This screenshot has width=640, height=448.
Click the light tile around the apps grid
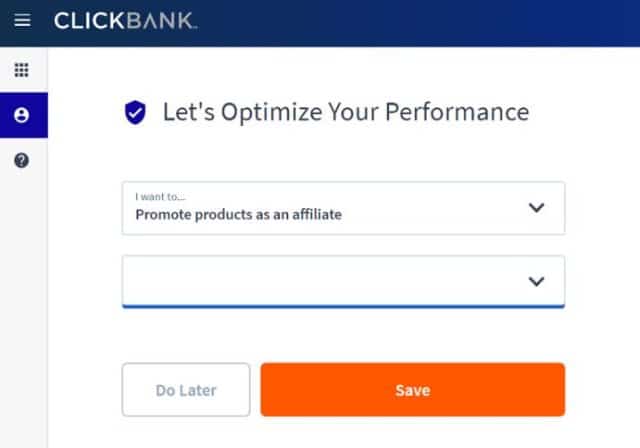[x=24, y=70]
